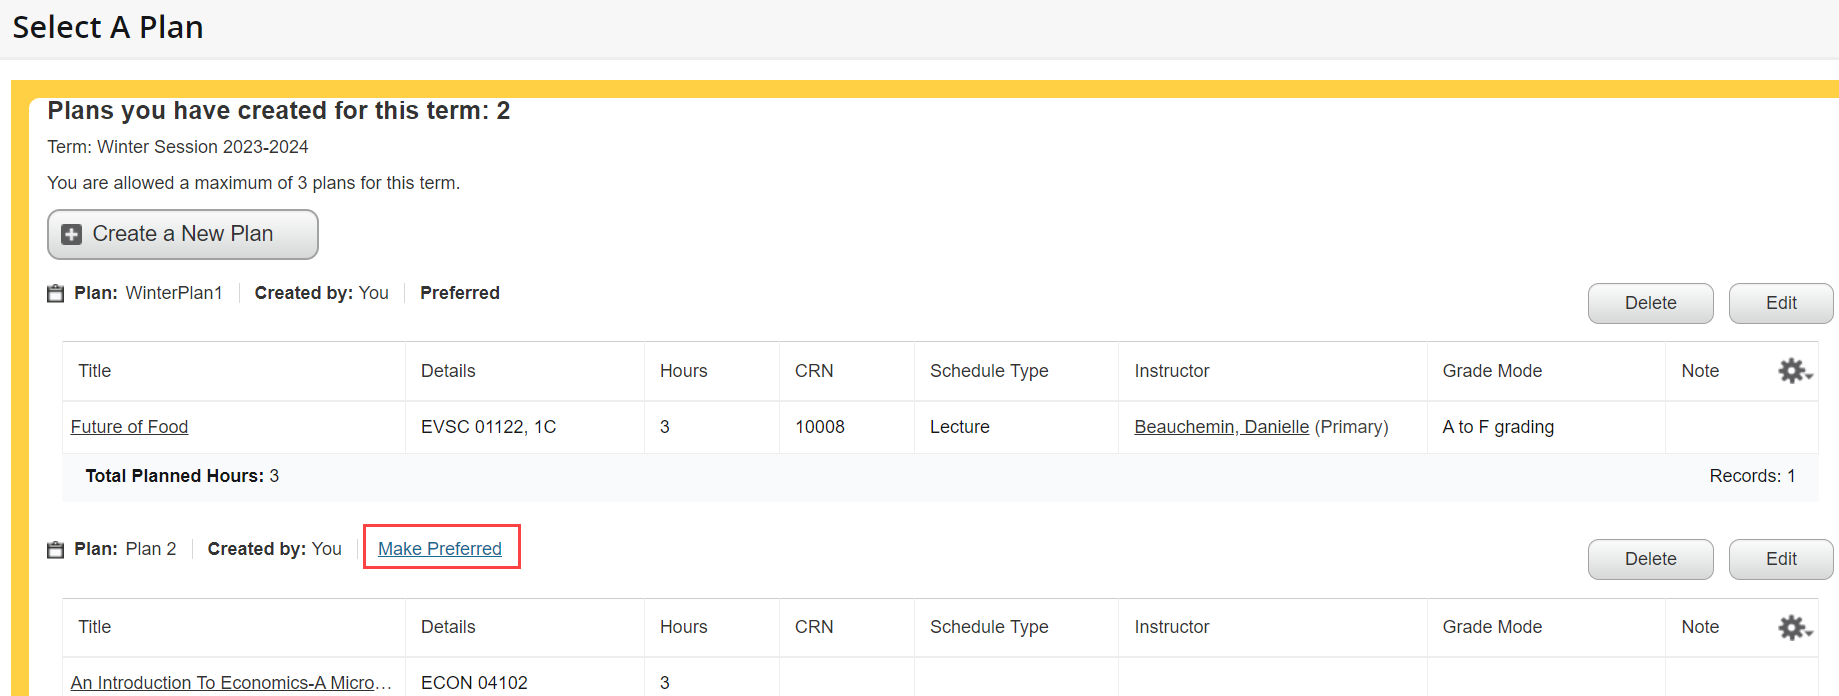
Task: Click the Grade Mode header in the WinterPlan1 table
Action: pos(1492,371)
